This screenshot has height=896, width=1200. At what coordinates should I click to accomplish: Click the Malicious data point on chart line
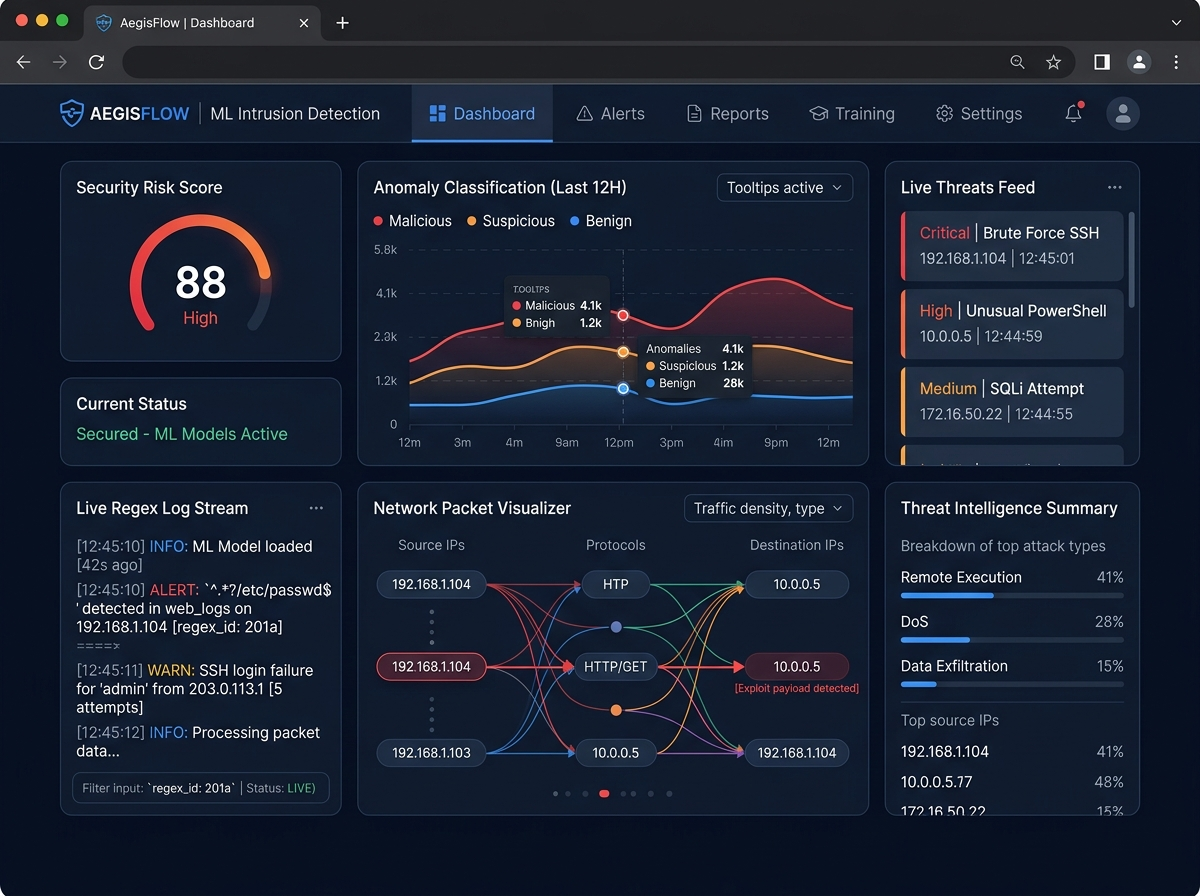(x=623, y=315)
